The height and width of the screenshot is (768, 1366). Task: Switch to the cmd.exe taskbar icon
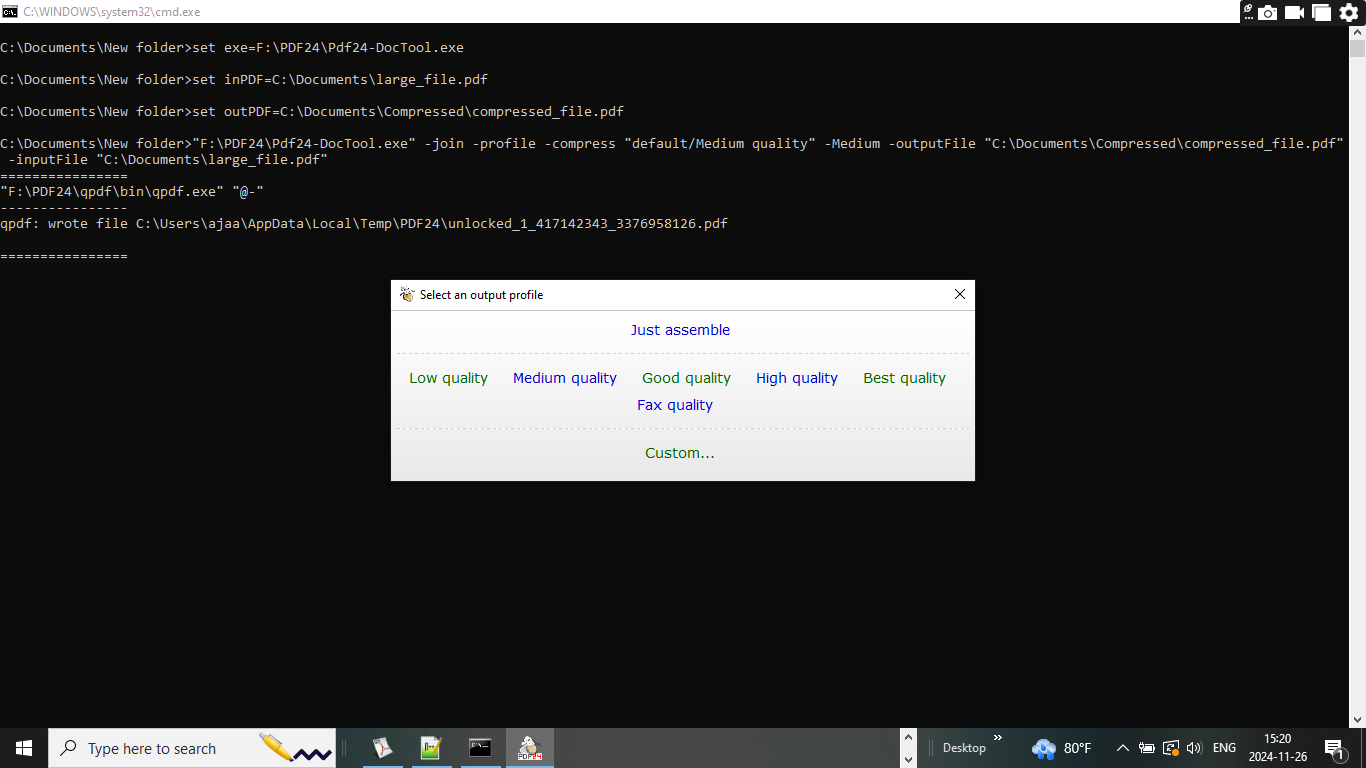pyautogui.click(x=480, y=748)
